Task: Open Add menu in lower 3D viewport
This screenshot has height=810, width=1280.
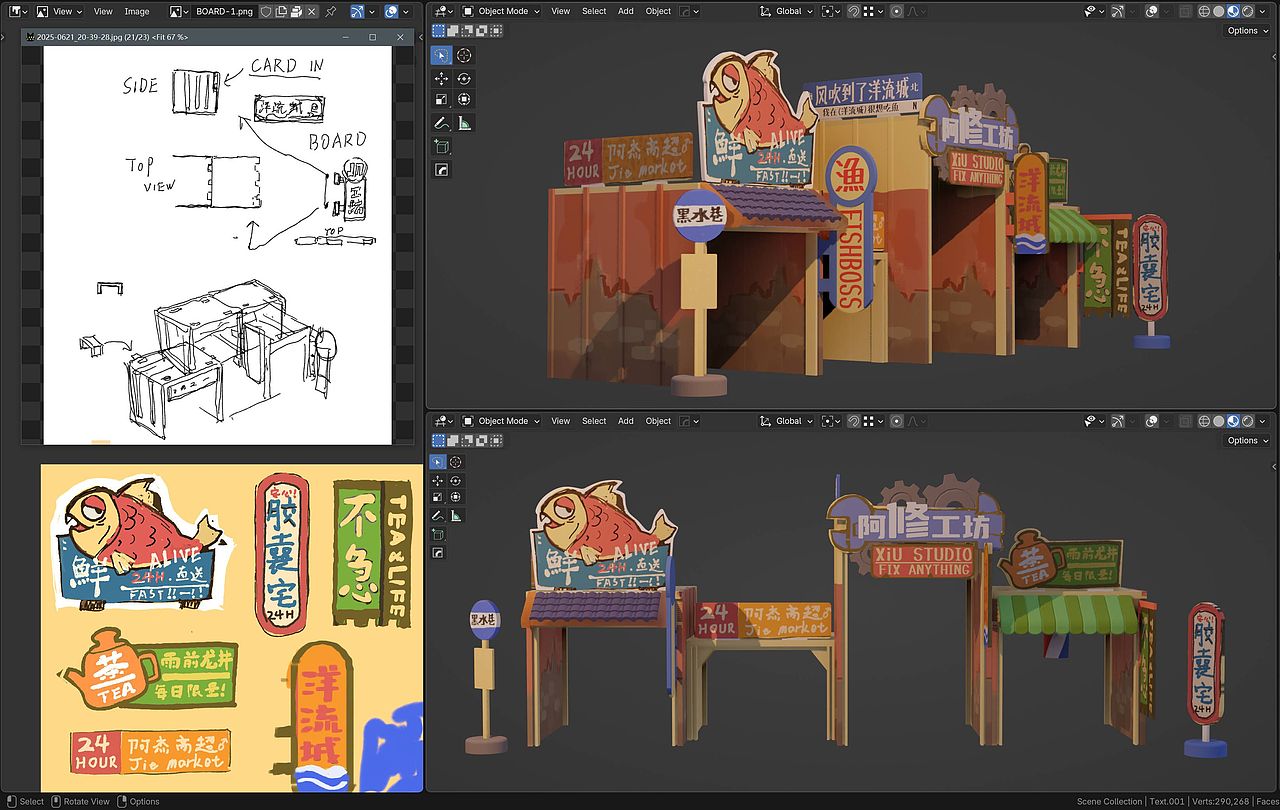Action: pos(626,421)
